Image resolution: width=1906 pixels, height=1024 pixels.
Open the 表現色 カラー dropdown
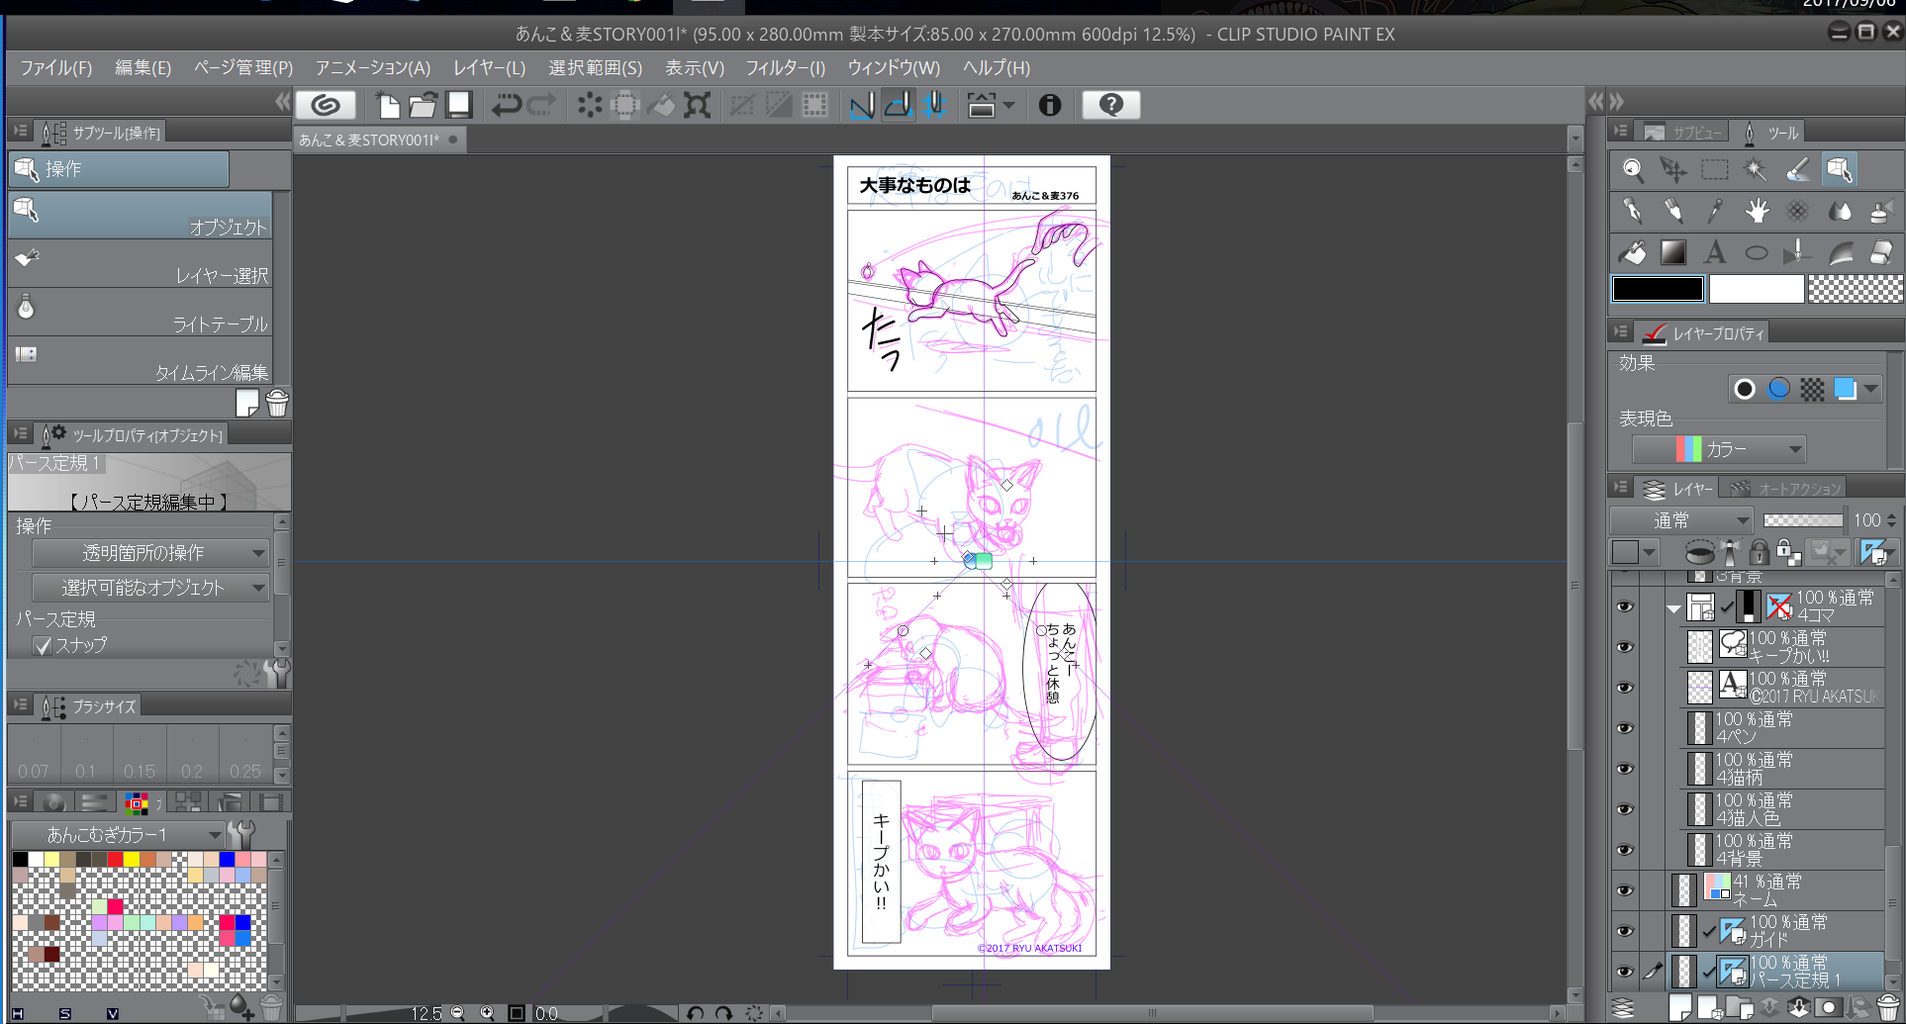[1719, 449]
